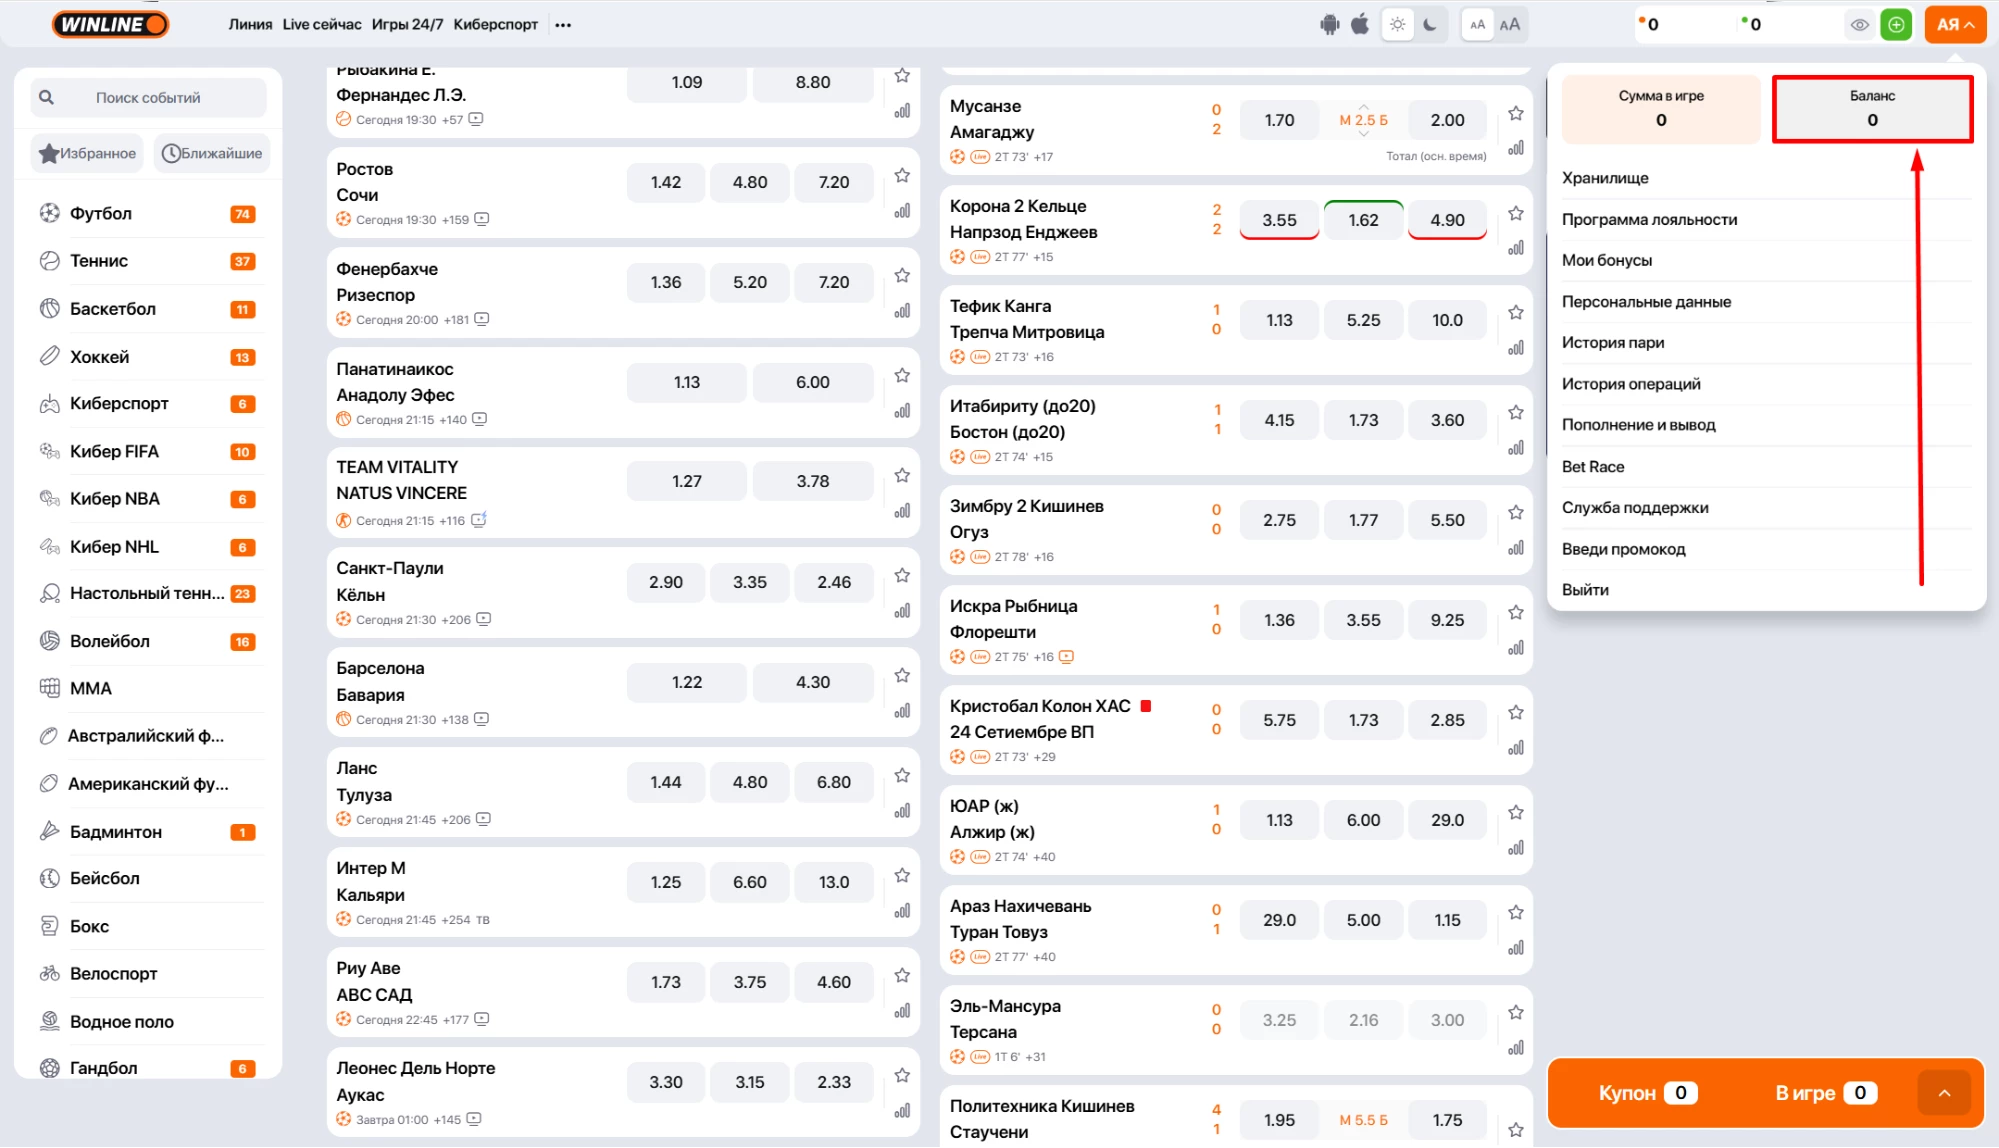1999x1148 pixels.
Task: Select the Киберспорт header tab
Action: click(495, 25)
